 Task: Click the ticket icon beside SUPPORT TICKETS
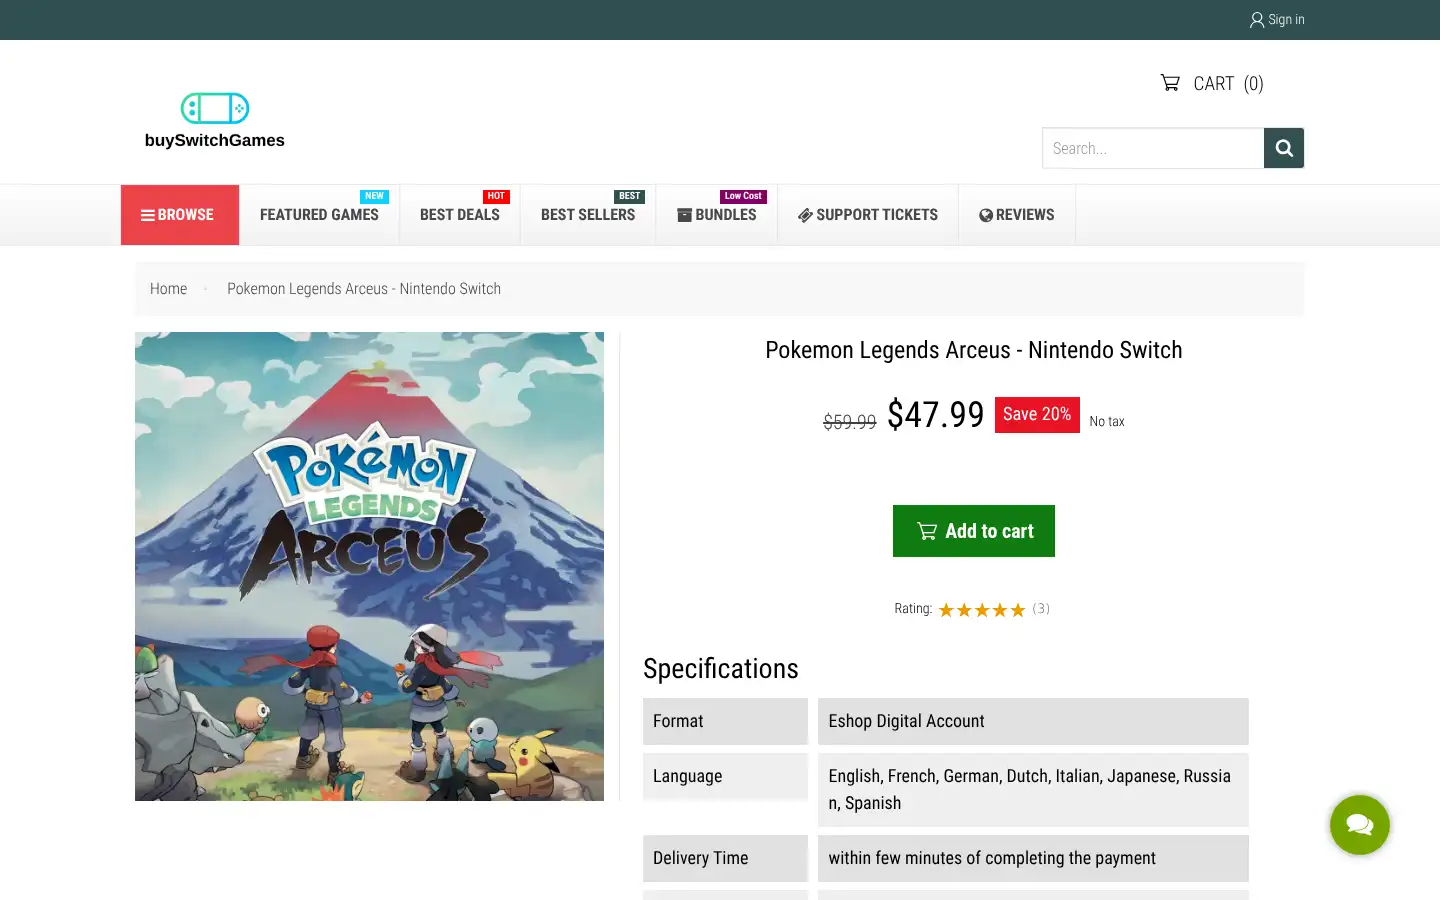coord(805,215)
